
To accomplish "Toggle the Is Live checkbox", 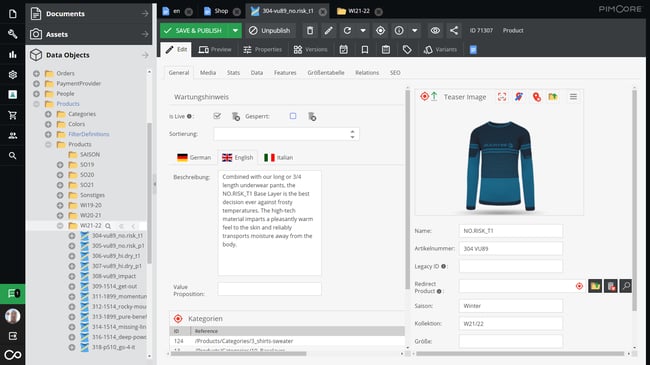I will (217, 116).
